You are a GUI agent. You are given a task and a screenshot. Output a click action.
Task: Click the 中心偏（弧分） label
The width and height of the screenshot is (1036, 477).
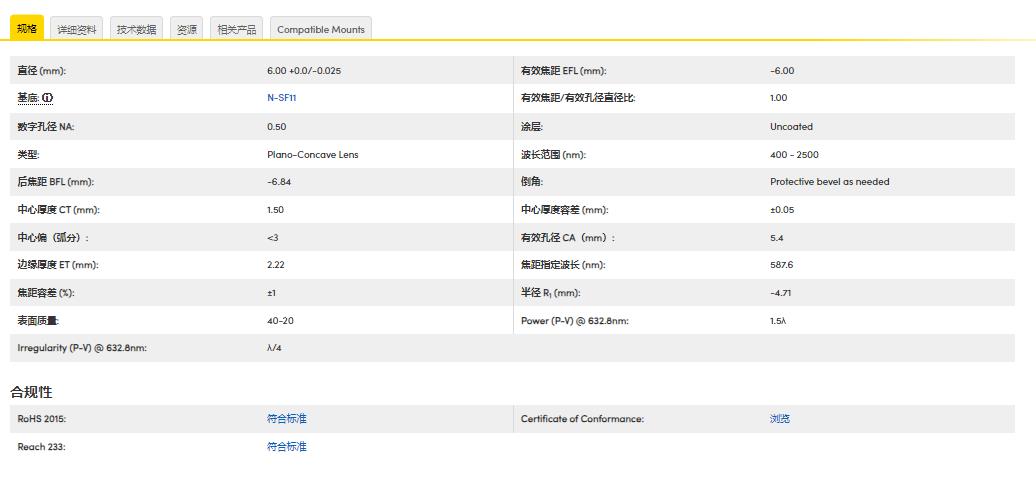tap(53, 238)
